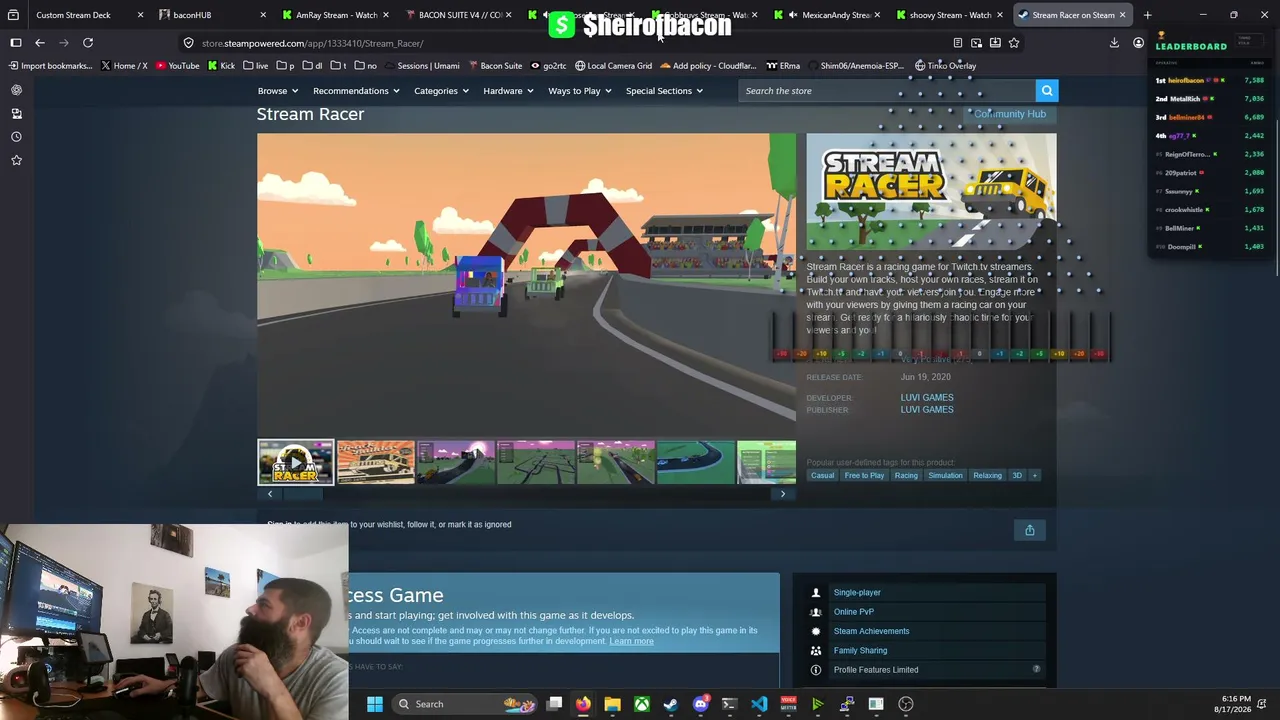Open the Single-player feature link

[857, 593]
